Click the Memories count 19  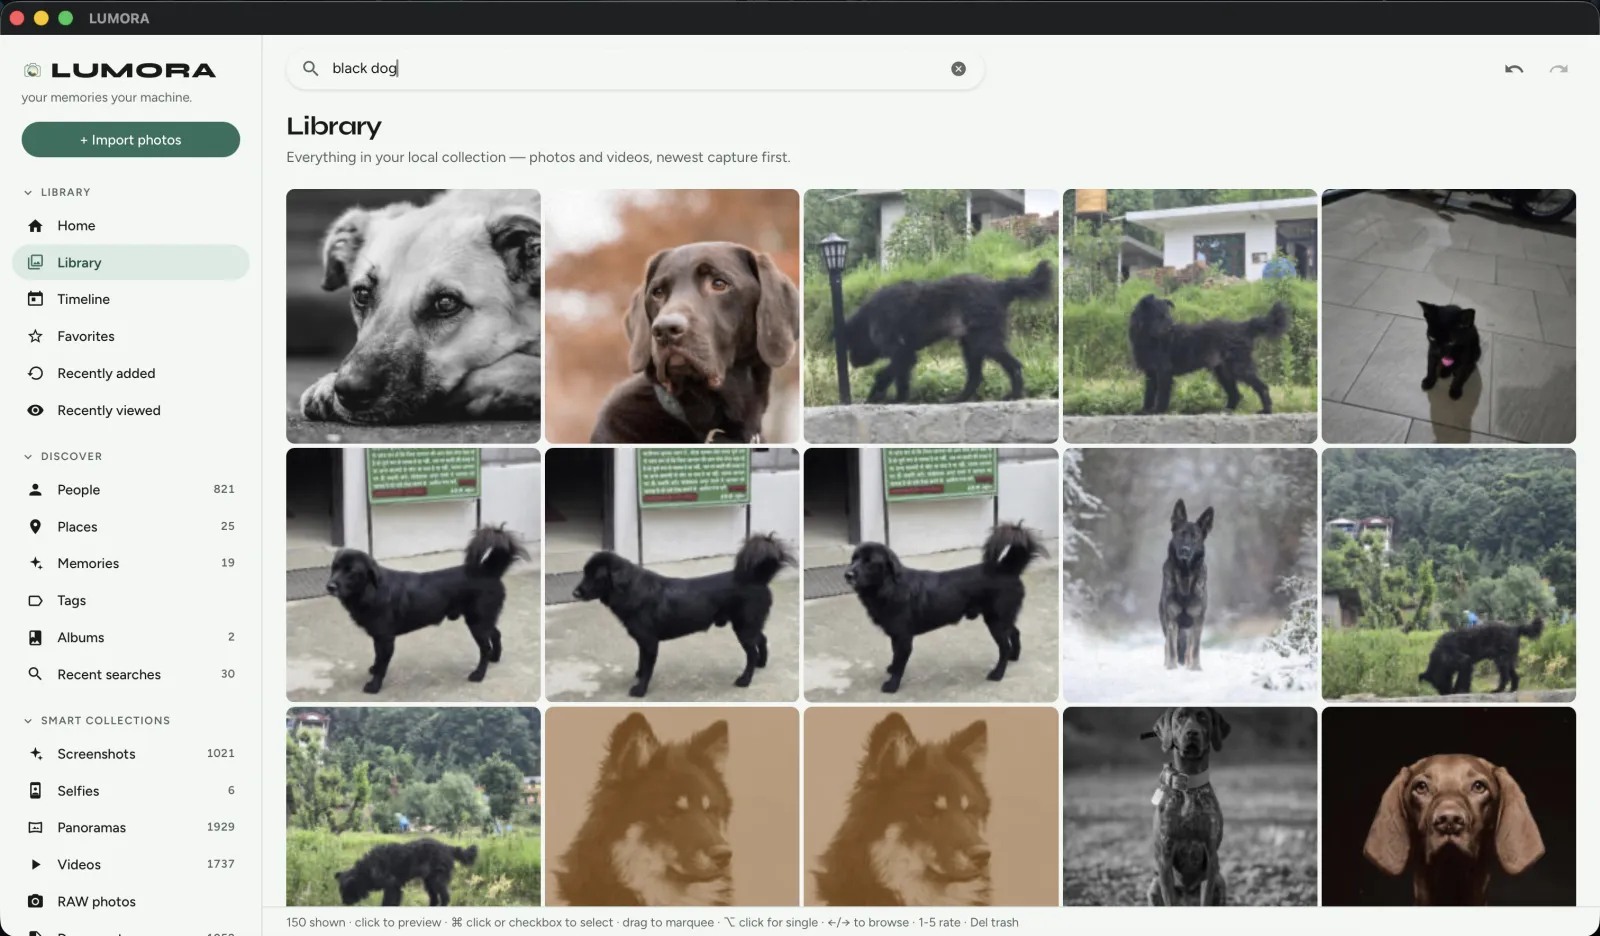(x=228, y=563)
